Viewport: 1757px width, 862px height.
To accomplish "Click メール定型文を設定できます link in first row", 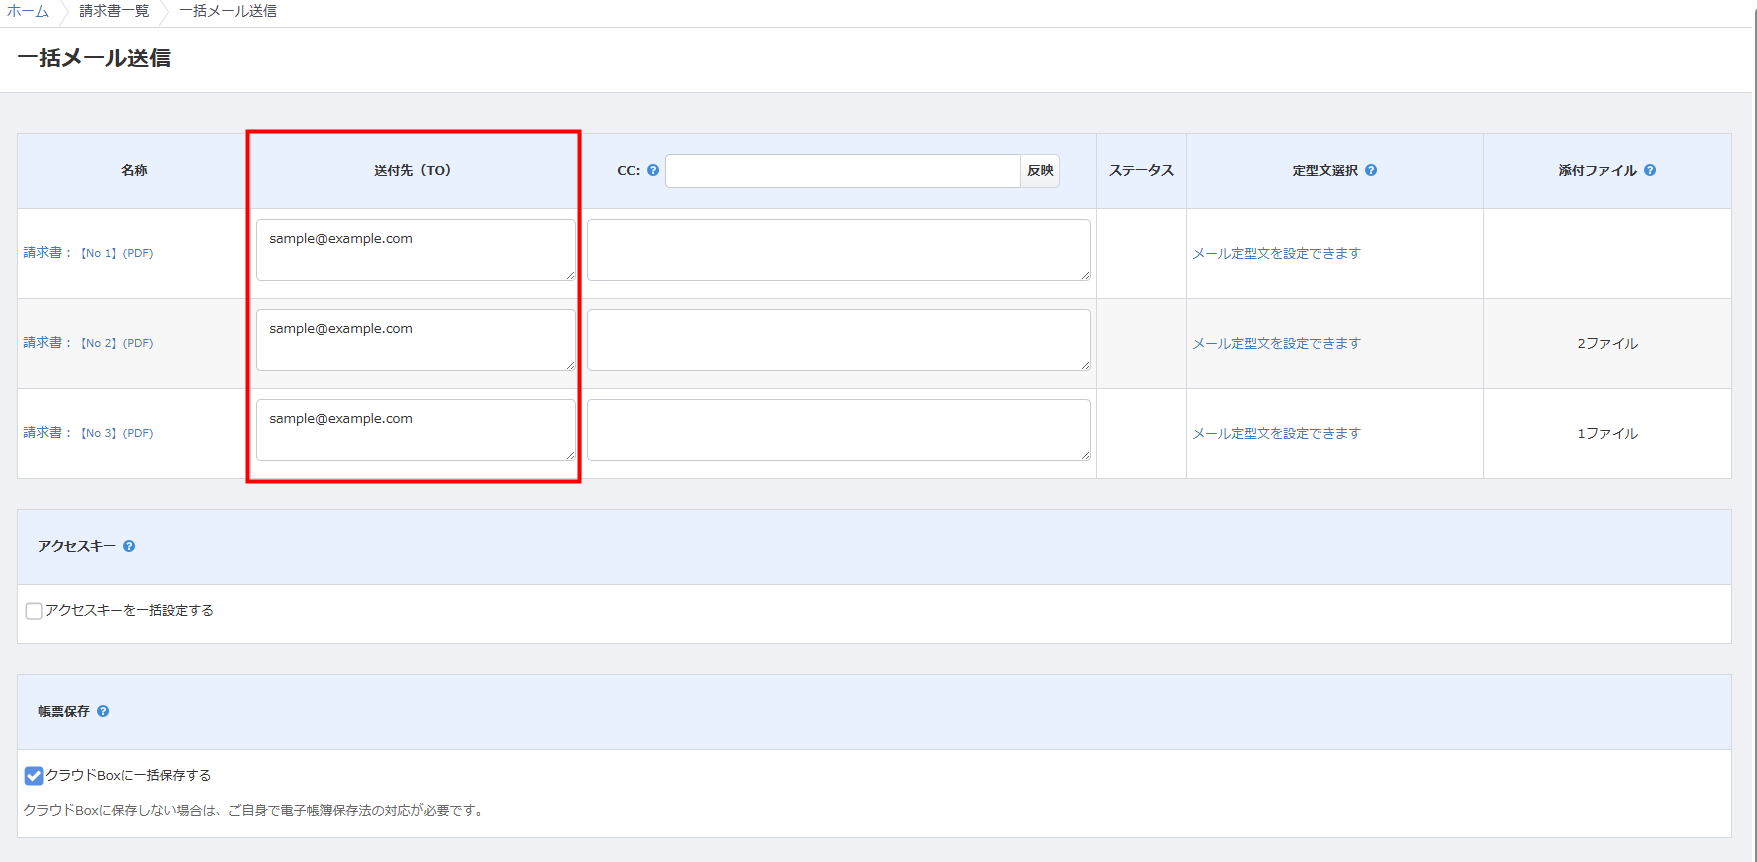I will coord(1276,254).
